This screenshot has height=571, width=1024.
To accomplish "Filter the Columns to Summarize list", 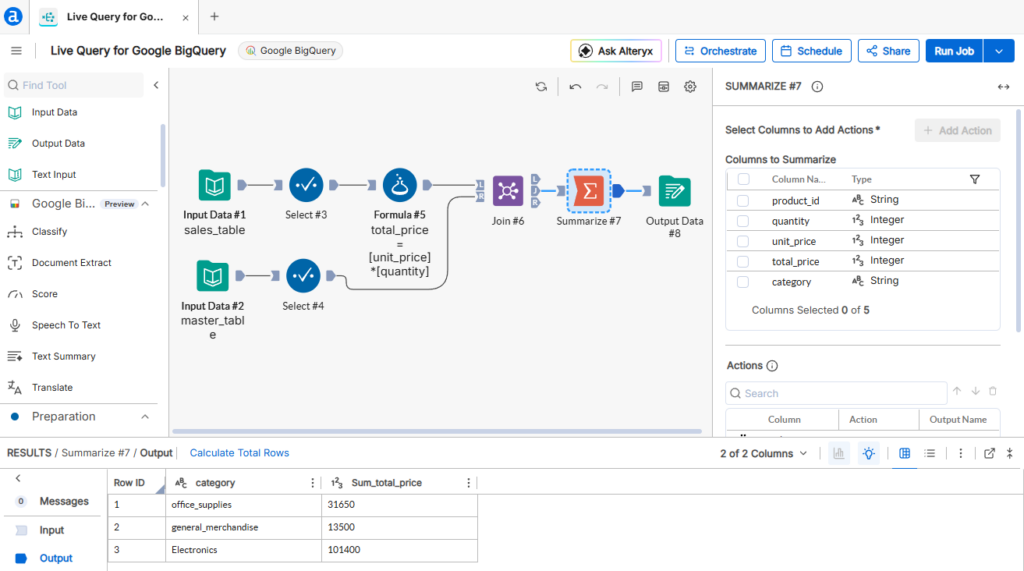I will (x=974, y=179).
